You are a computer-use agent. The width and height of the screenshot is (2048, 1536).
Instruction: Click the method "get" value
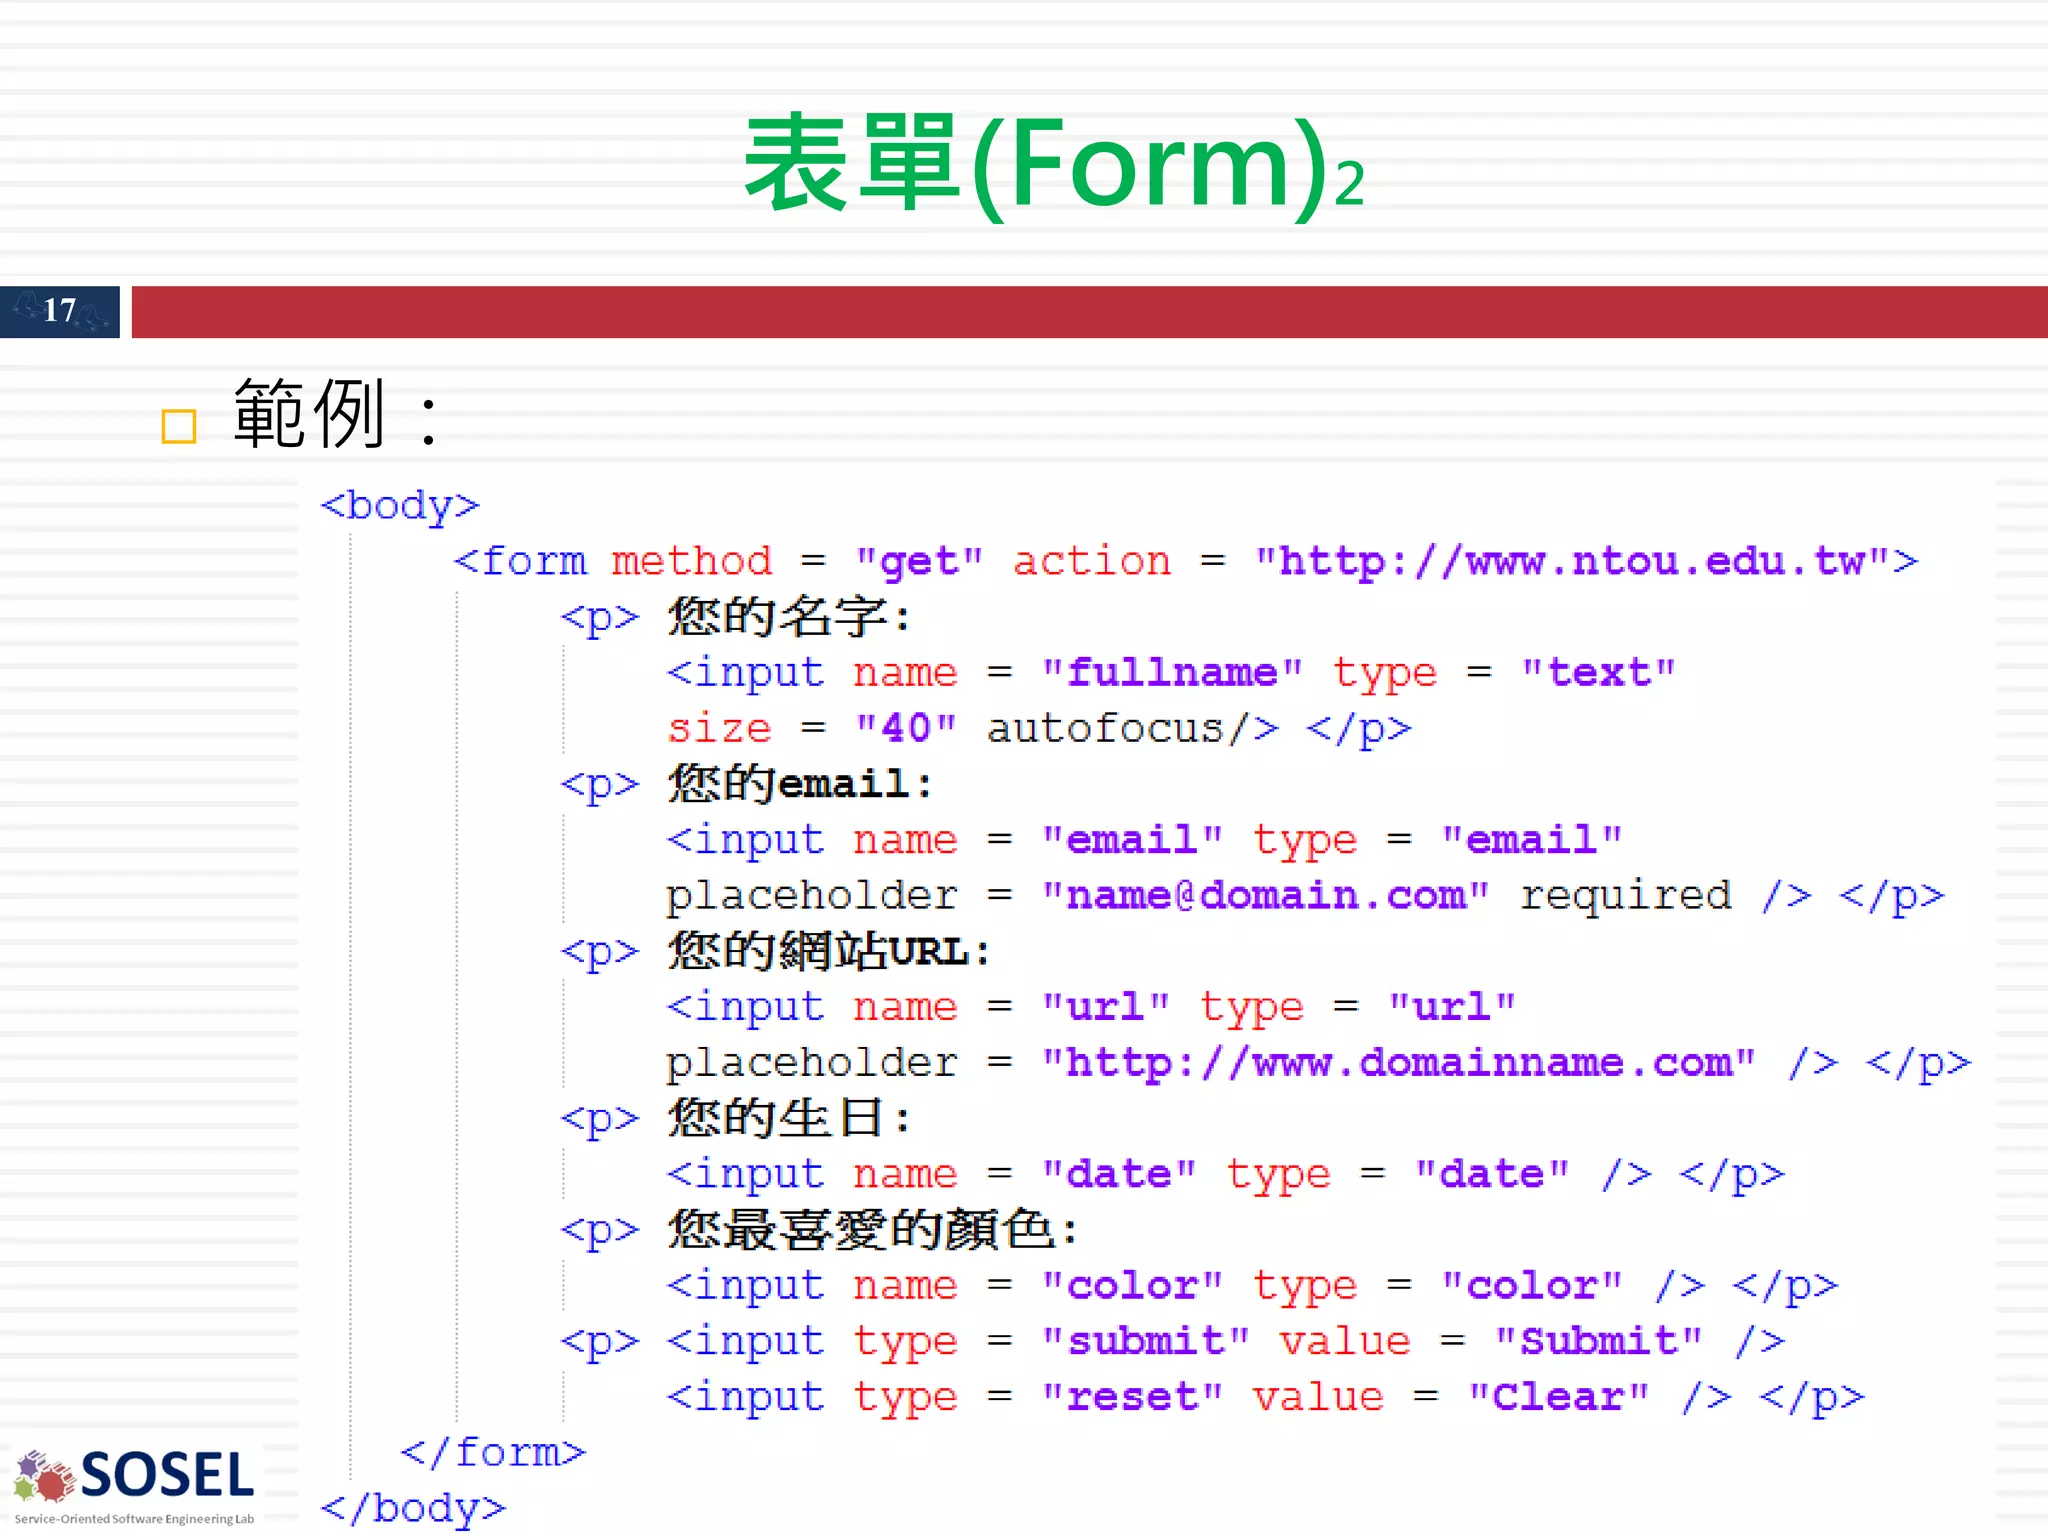pos(919,562)
